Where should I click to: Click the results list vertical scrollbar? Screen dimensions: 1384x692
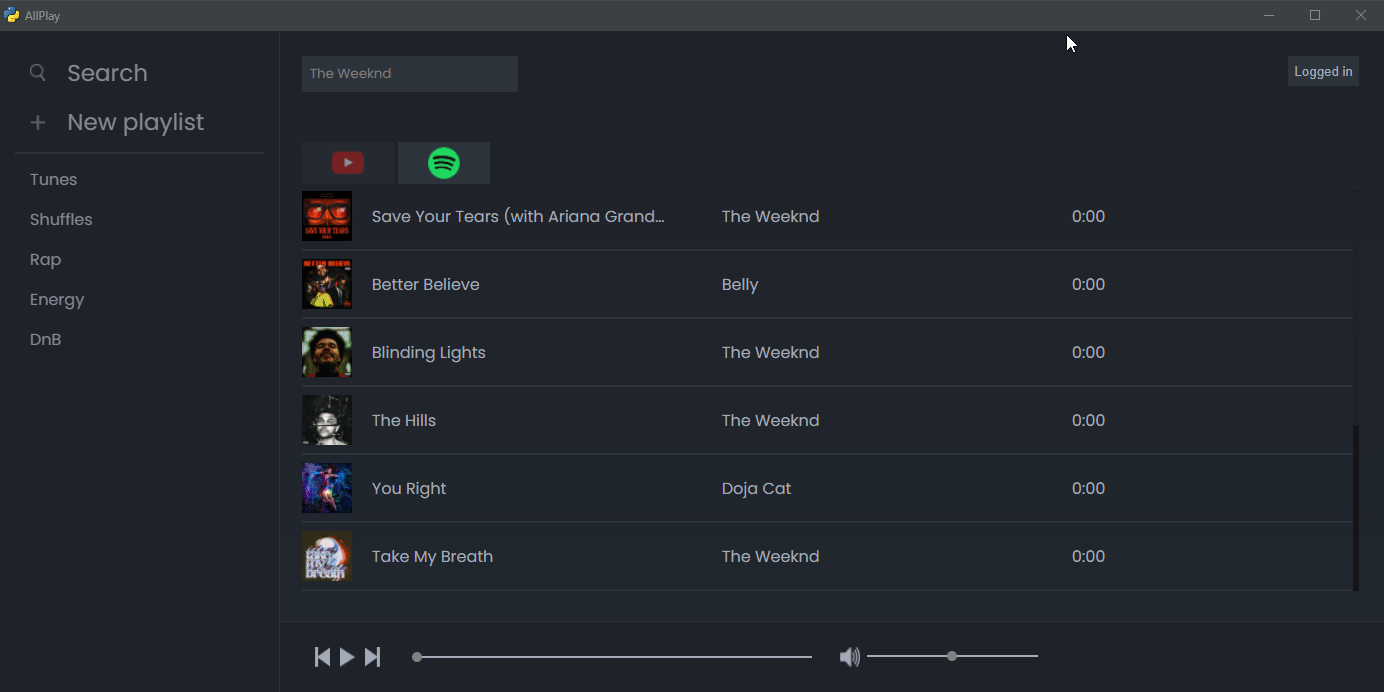[1356, 508]
